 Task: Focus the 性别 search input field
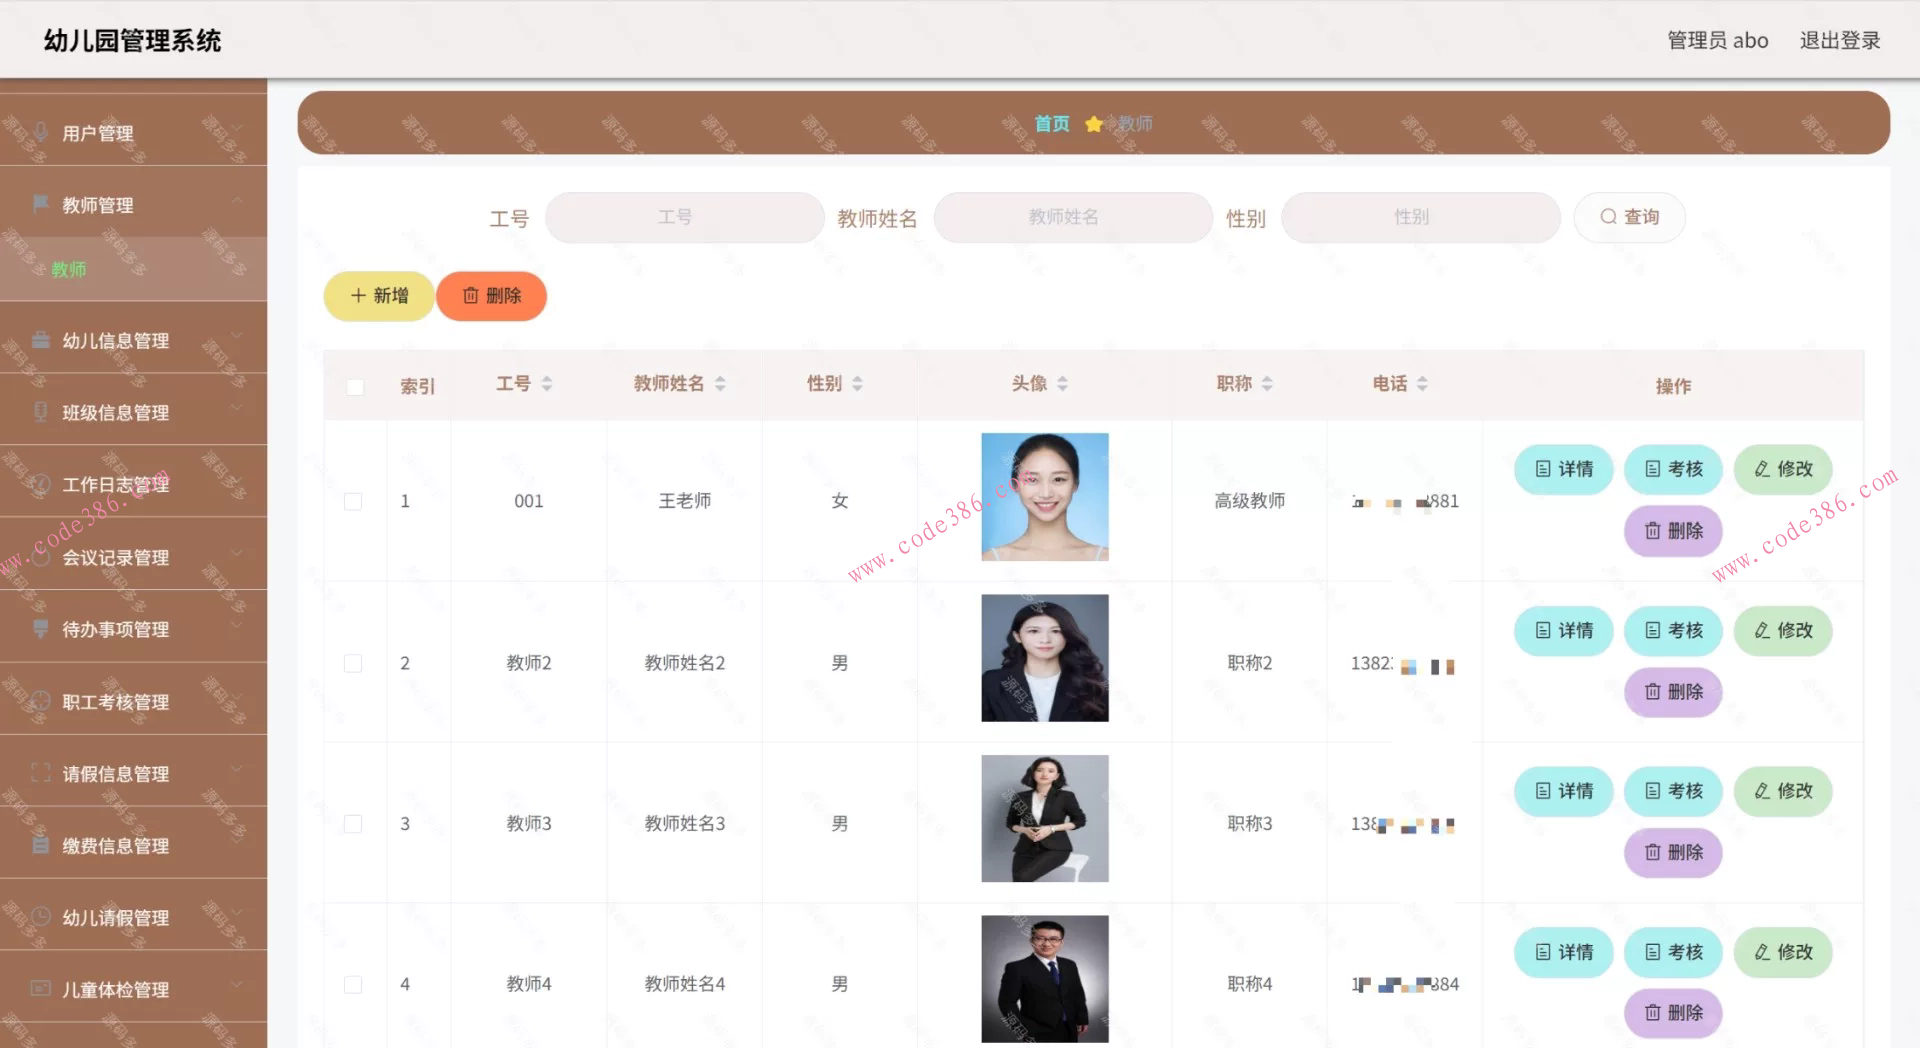click(1421, 217)
